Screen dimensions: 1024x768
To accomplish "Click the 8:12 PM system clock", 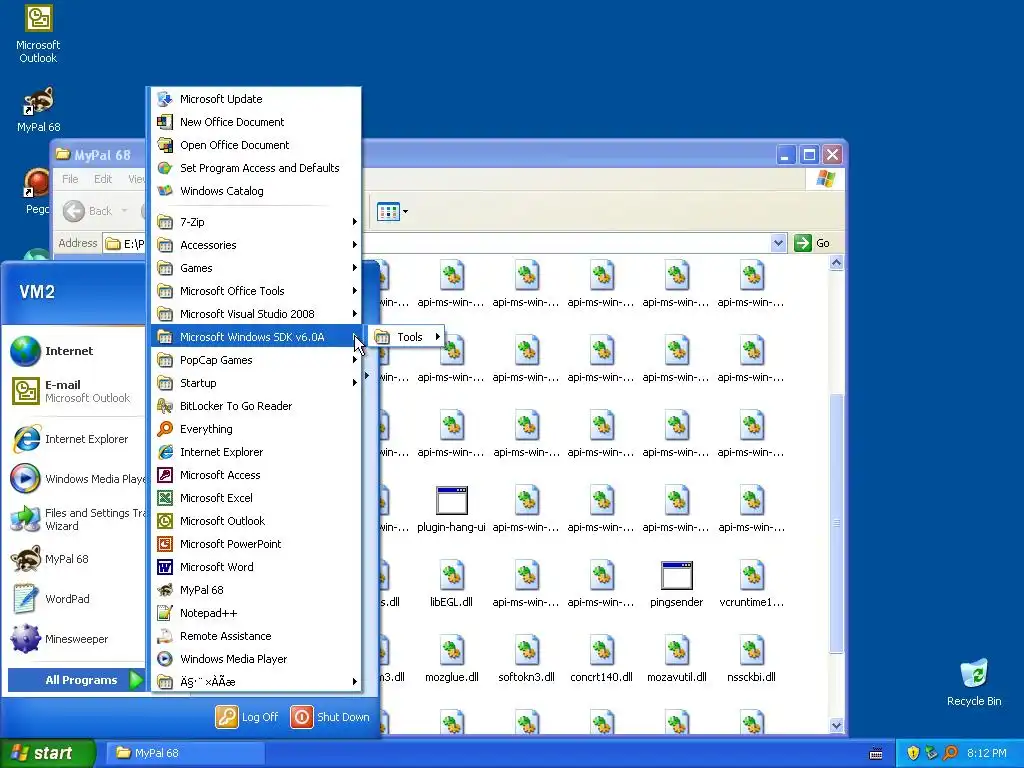I will click(x=987, y=753).
